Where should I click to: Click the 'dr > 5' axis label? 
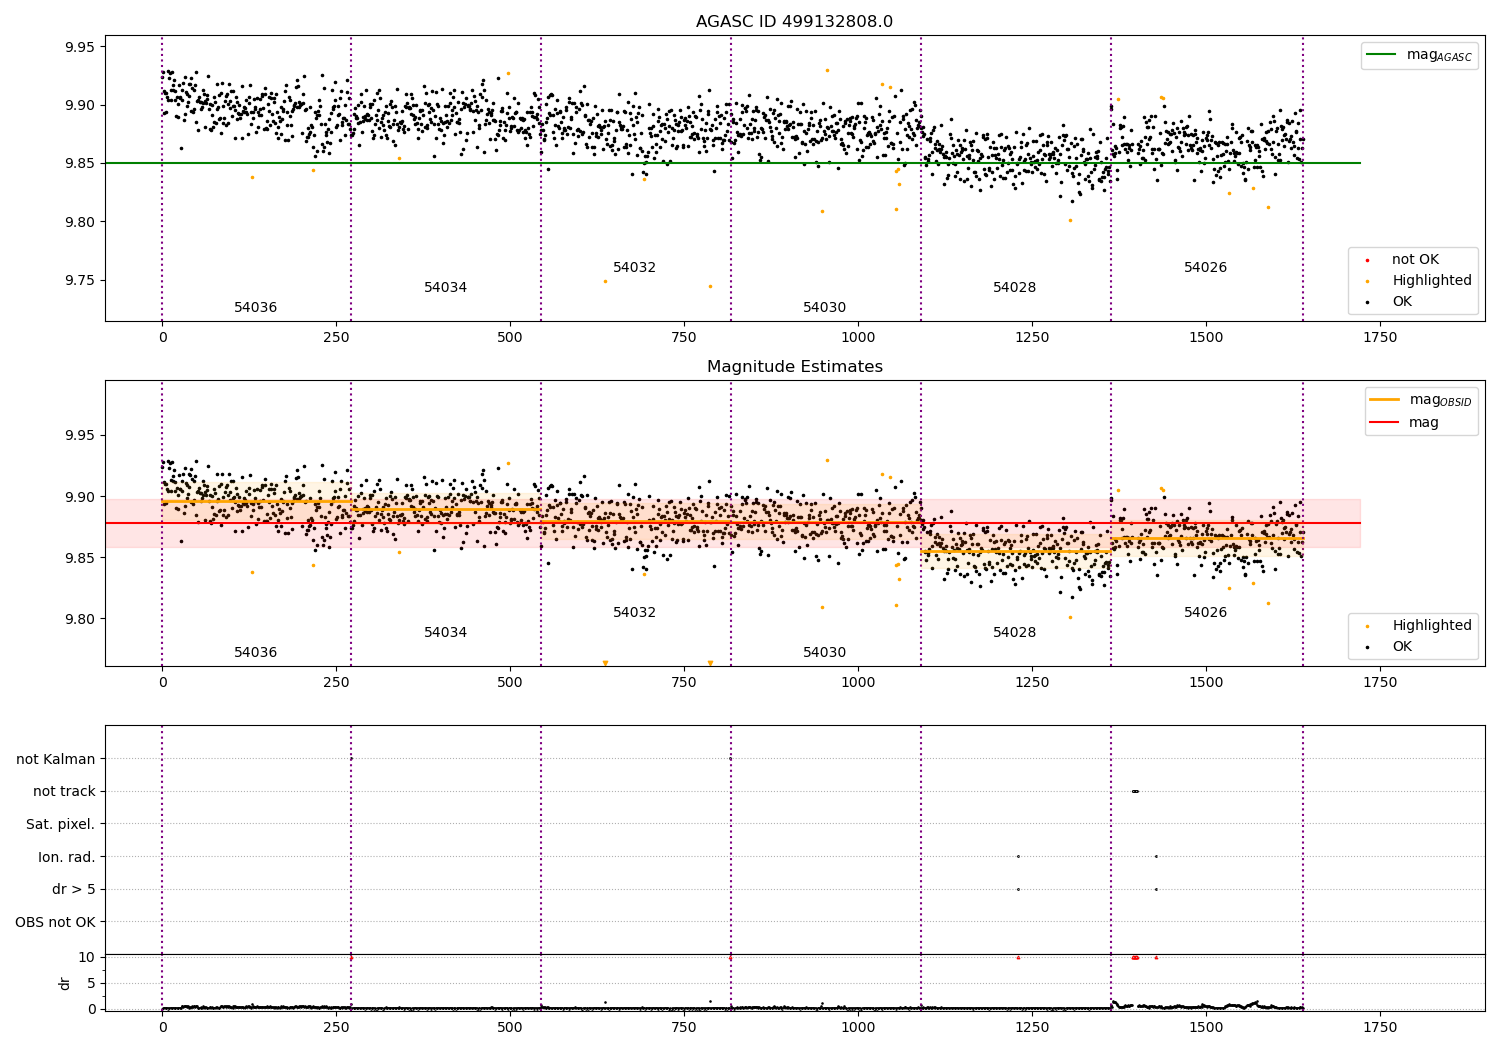pyautogui.click(x=74, y=890)
